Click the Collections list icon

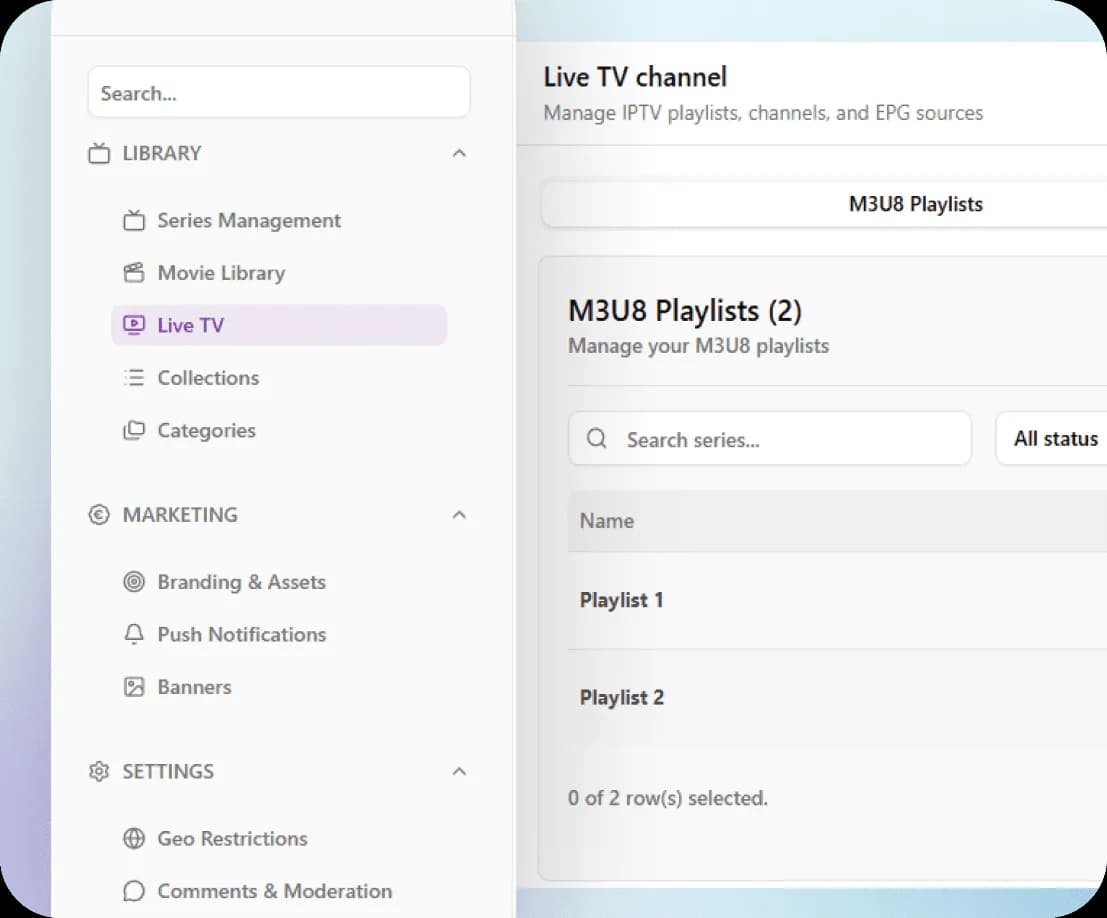(x=134, y=377)
